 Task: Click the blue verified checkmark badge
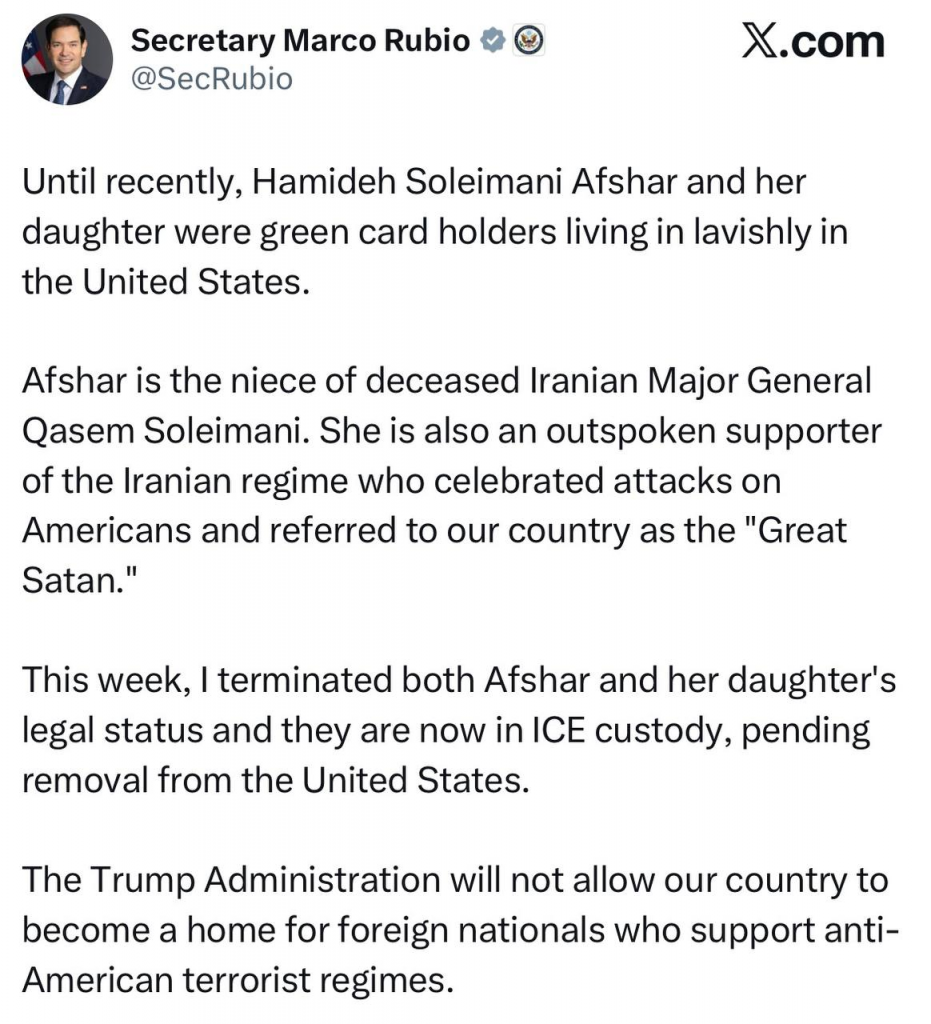tap(492, 41)
